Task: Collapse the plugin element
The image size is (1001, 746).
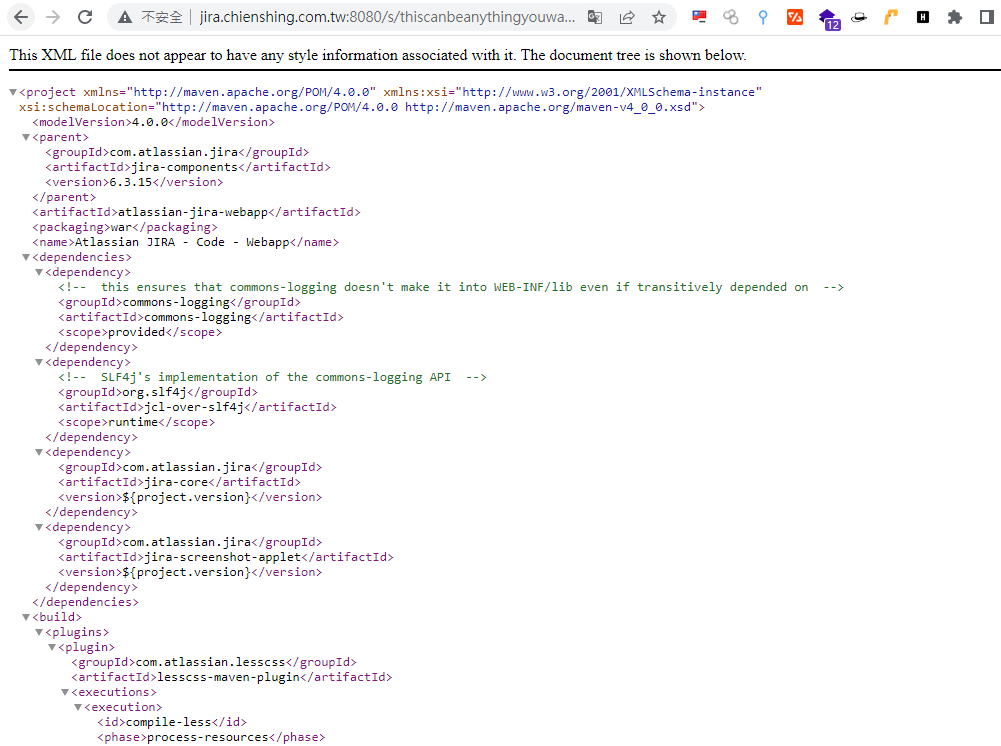Action: coord(52,647)
